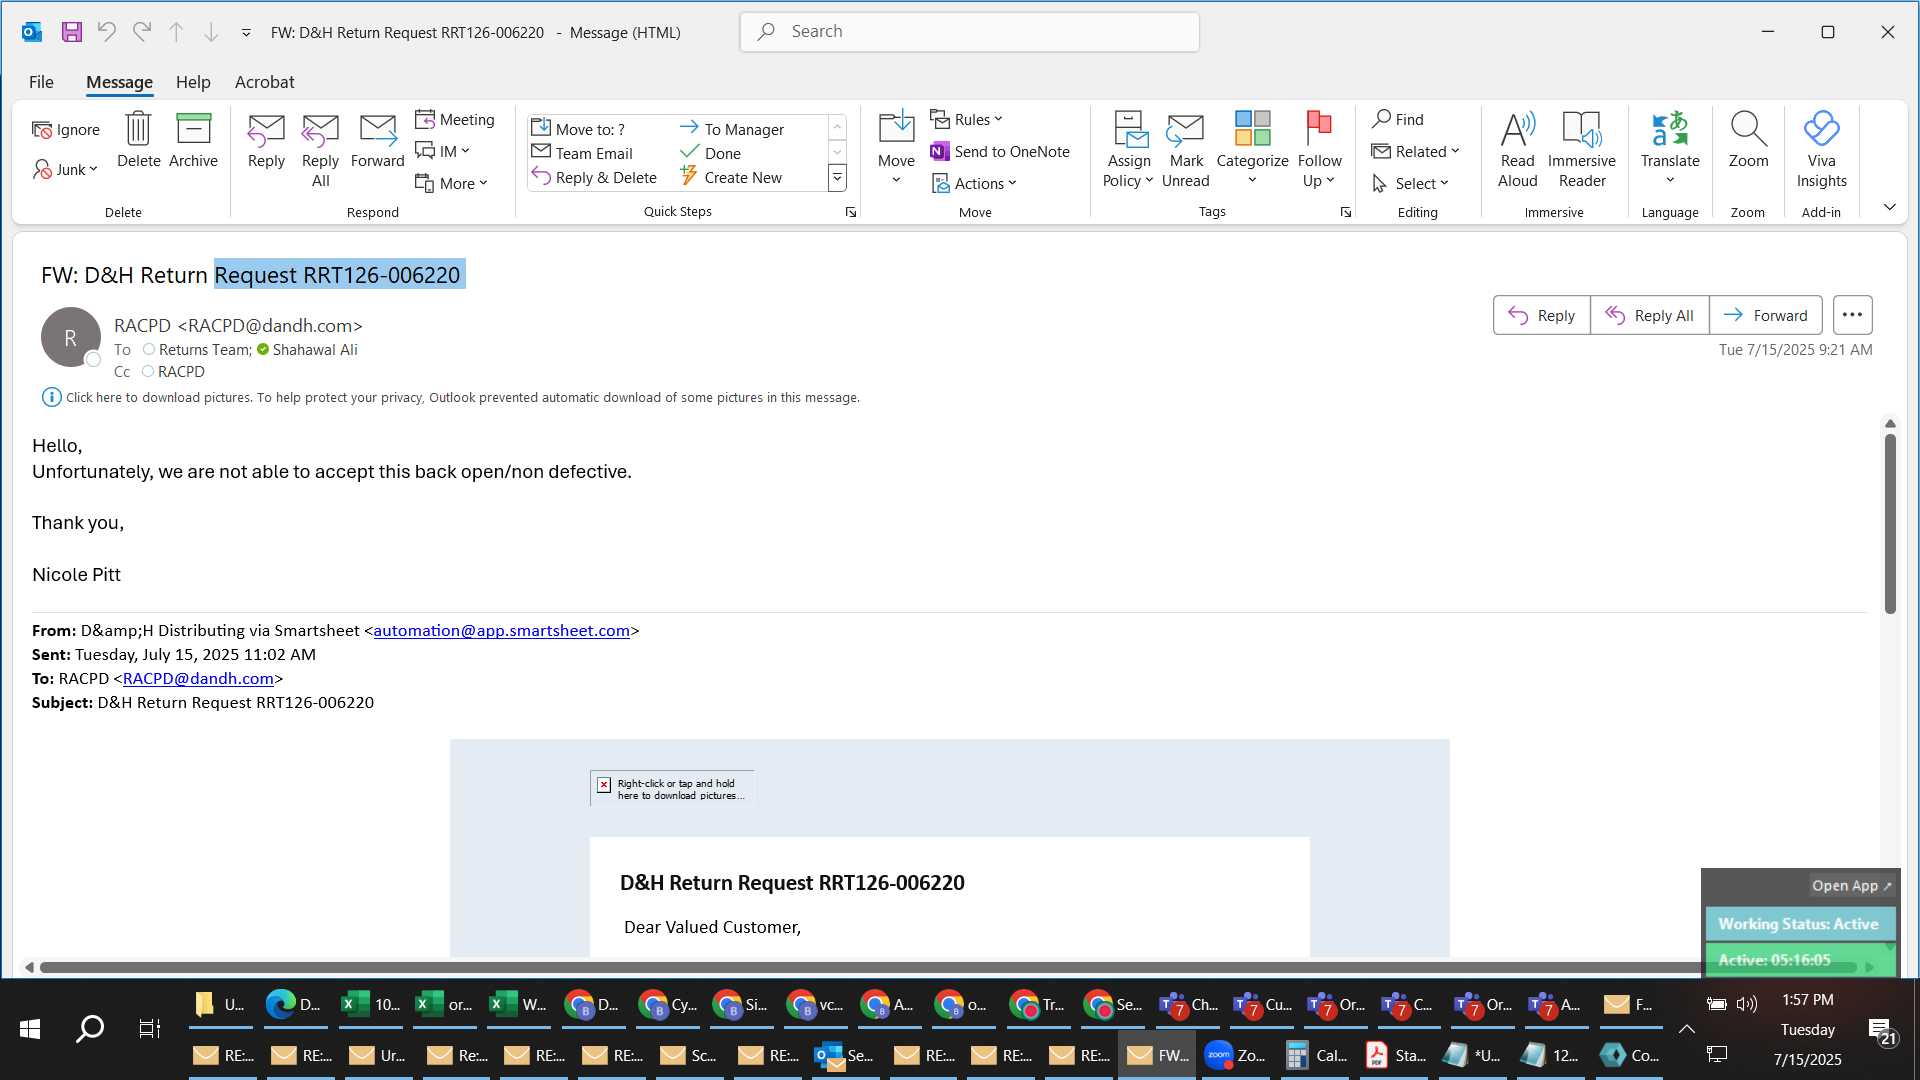This screenshot has width=1920, height=1080.
Task: Run the Team Email quick step
Action: tap(582, 153)
